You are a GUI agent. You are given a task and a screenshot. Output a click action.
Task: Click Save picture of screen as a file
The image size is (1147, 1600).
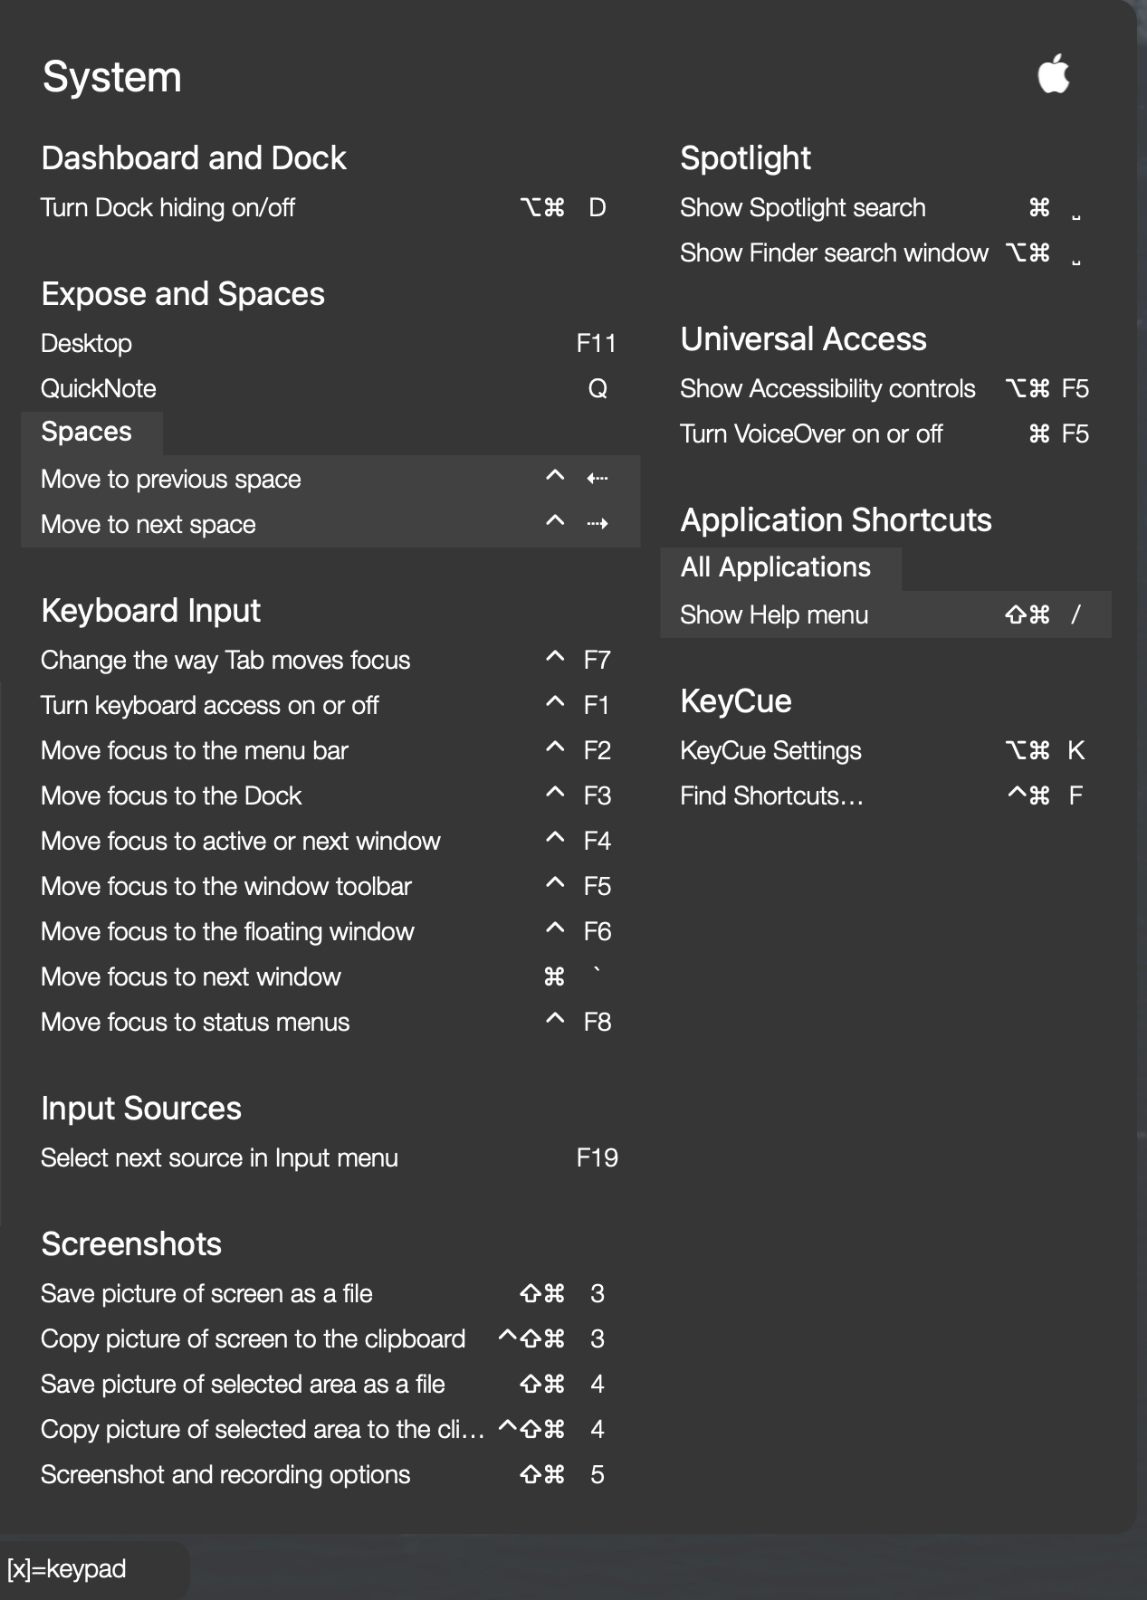coord(206,1294)
